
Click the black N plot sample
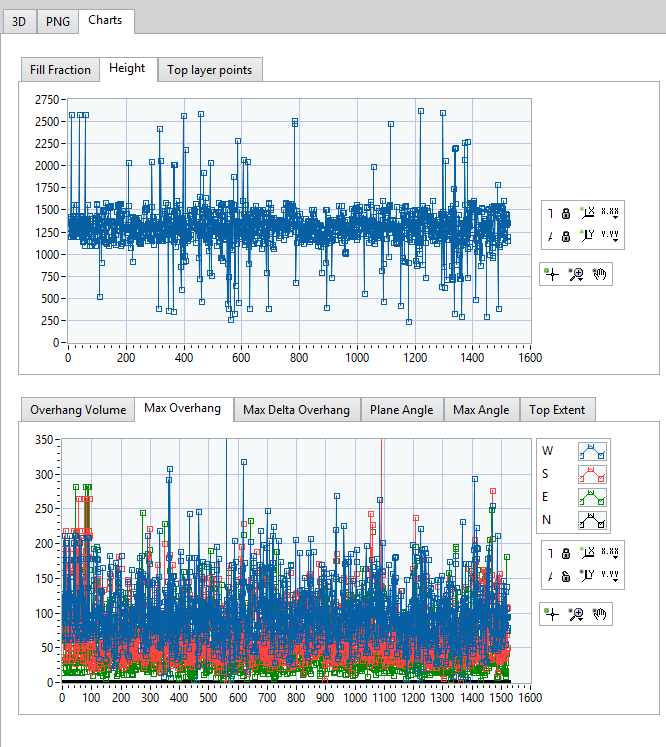point(592,520)
